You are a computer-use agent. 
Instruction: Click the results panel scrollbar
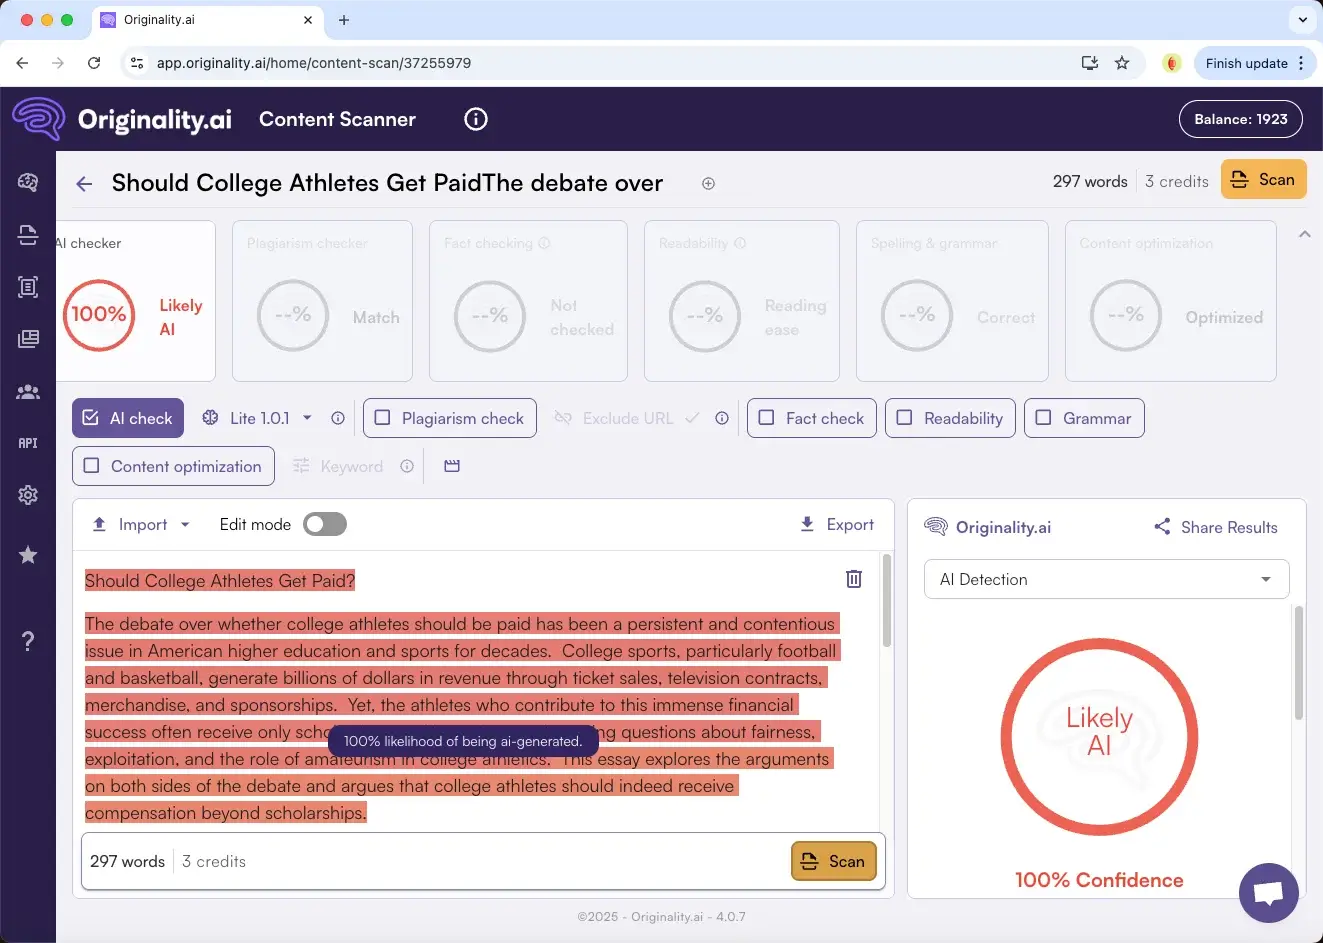(x=1299, y=662)
